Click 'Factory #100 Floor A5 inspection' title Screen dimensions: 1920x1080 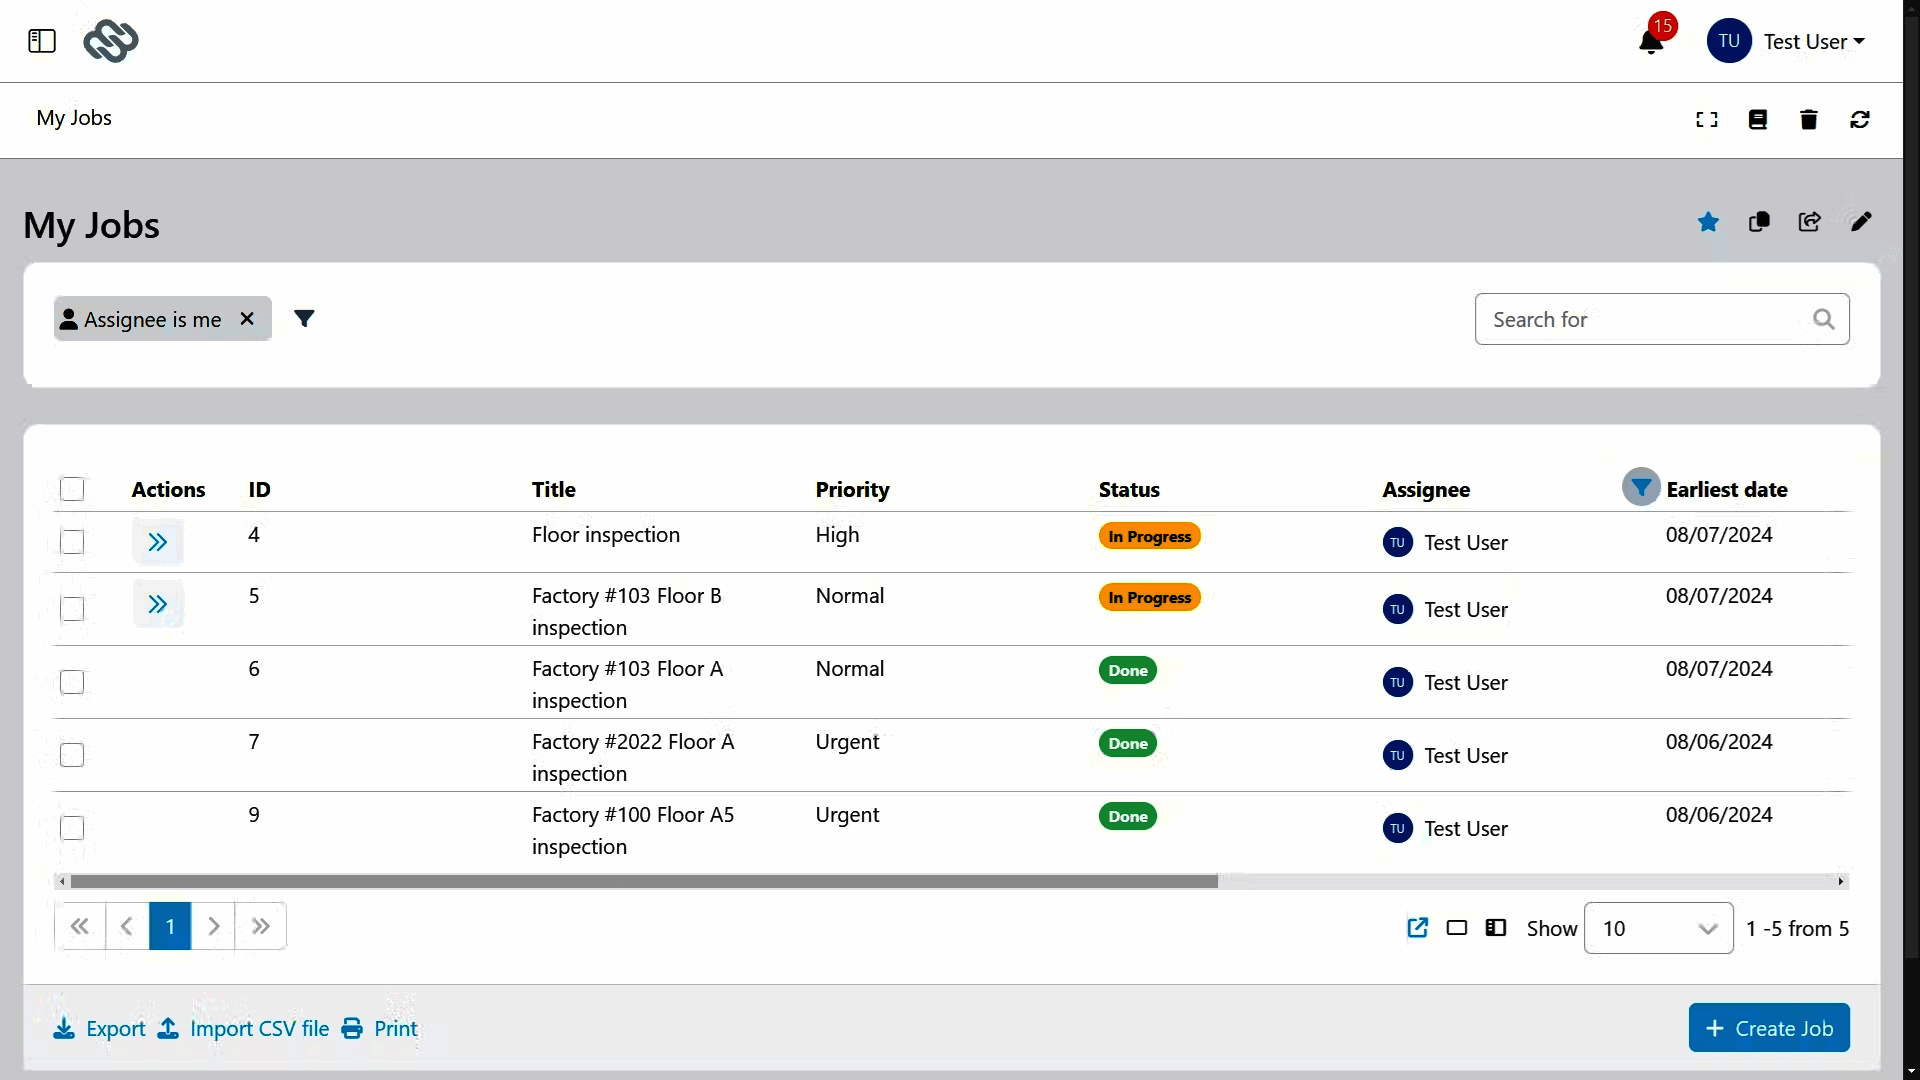[633, 830]
